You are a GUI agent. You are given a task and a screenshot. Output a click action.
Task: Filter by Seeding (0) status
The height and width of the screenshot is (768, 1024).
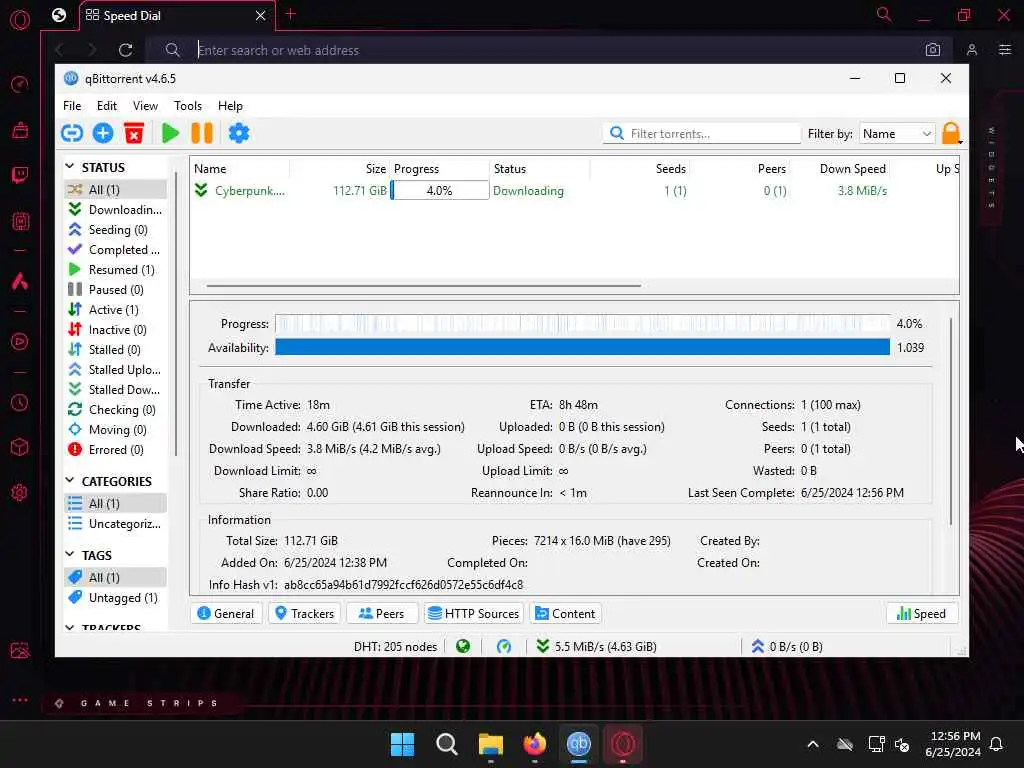click(116, 229)
